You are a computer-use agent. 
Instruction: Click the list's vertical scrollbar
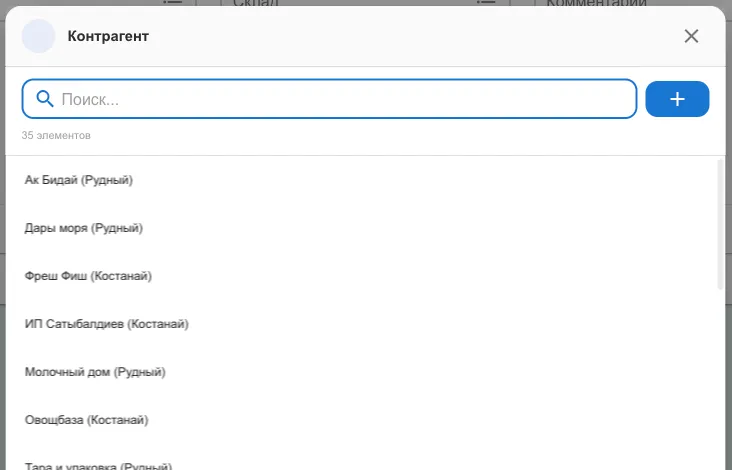click(720, 224)
